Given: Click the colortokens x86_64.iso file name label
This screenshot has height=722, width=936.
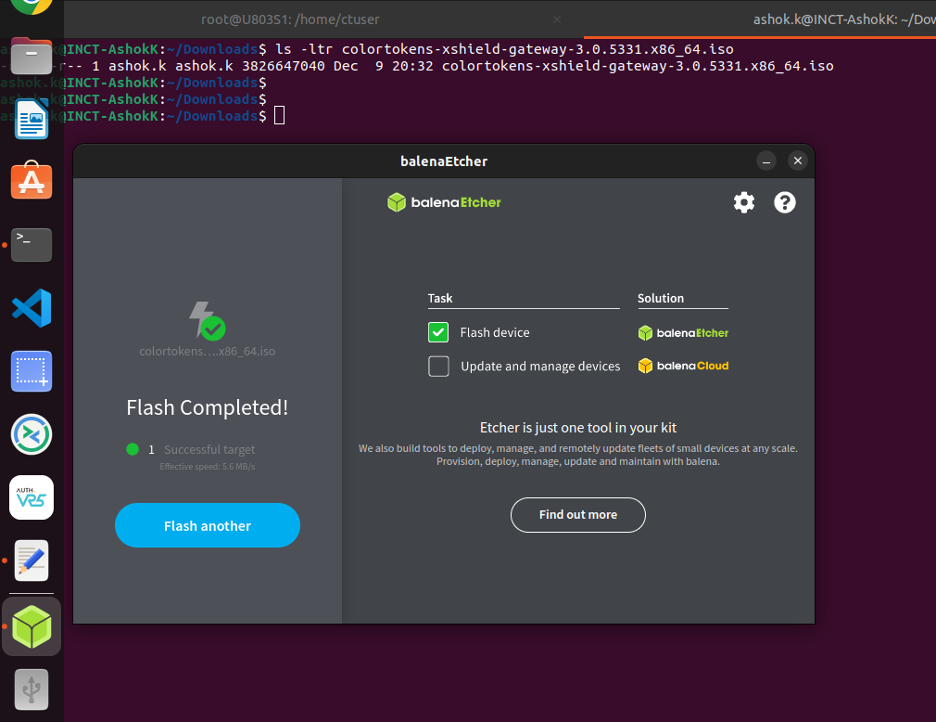Looking at the screenshot, I should point(207,352).
